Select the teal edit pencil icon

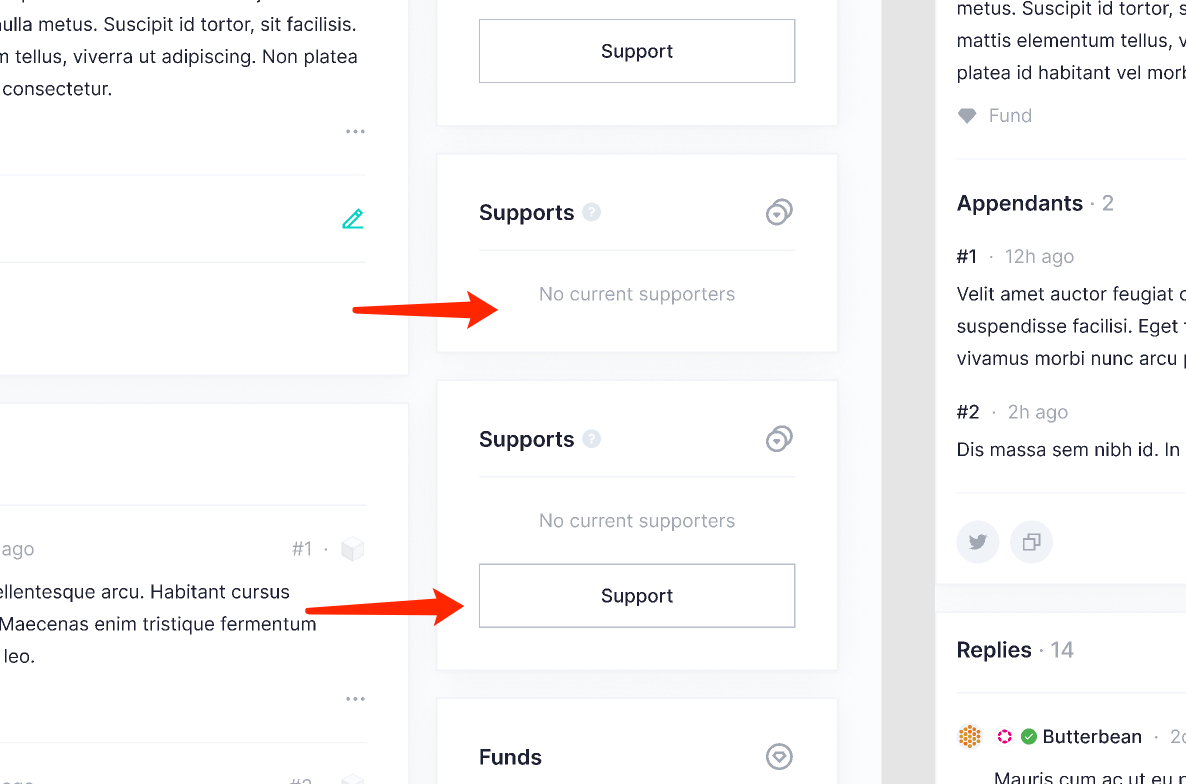[352, 218]
